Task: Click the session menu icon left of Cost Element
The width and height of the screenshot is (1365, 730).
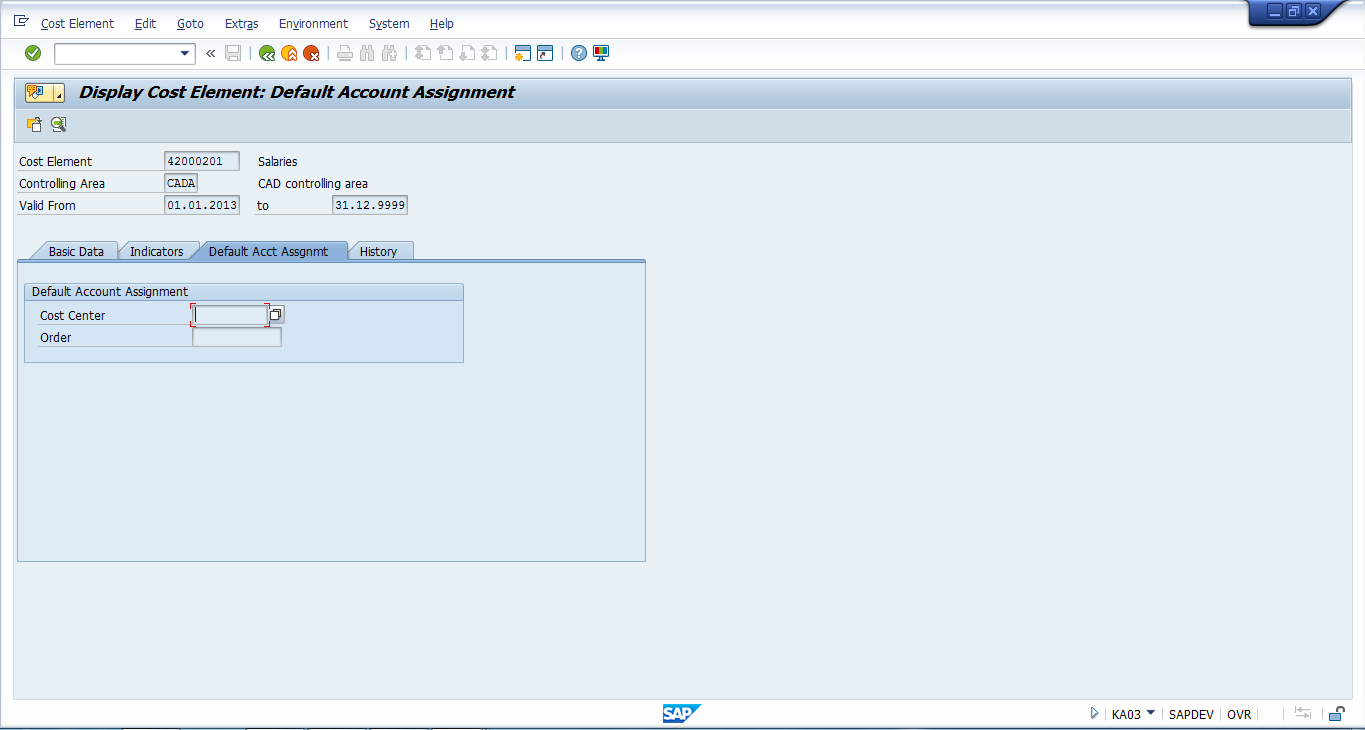Action: 21,21
